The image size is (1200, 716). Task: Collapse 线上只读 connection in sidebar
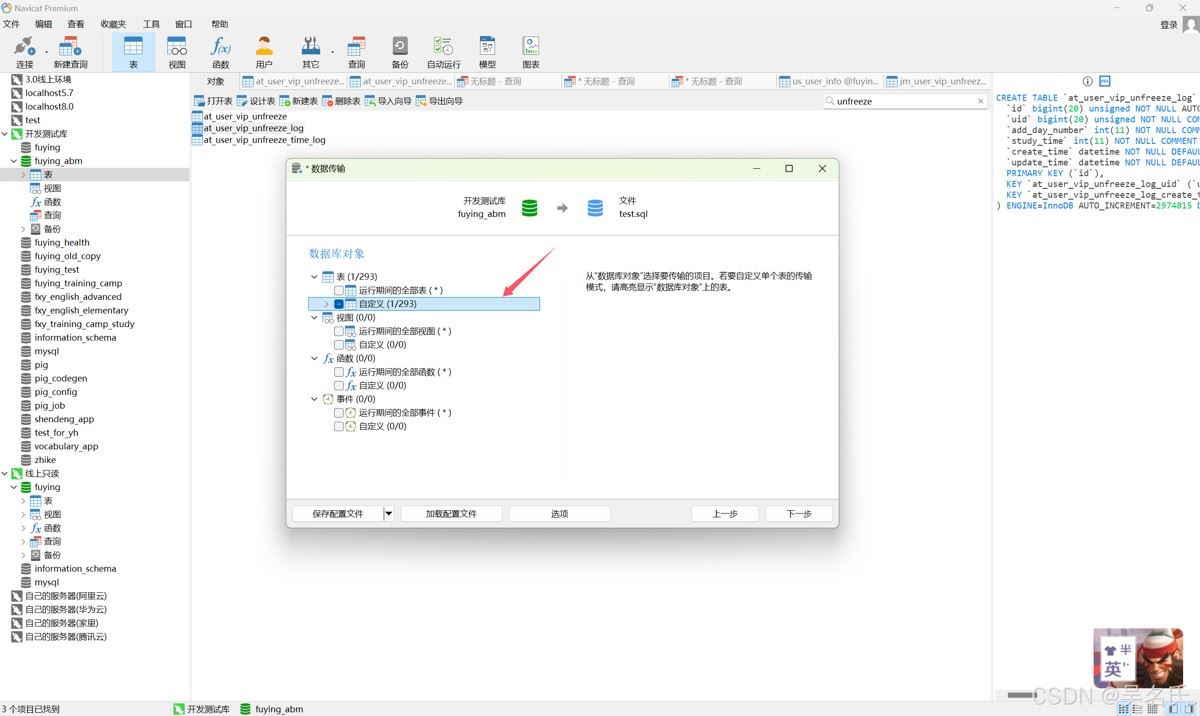4,474
